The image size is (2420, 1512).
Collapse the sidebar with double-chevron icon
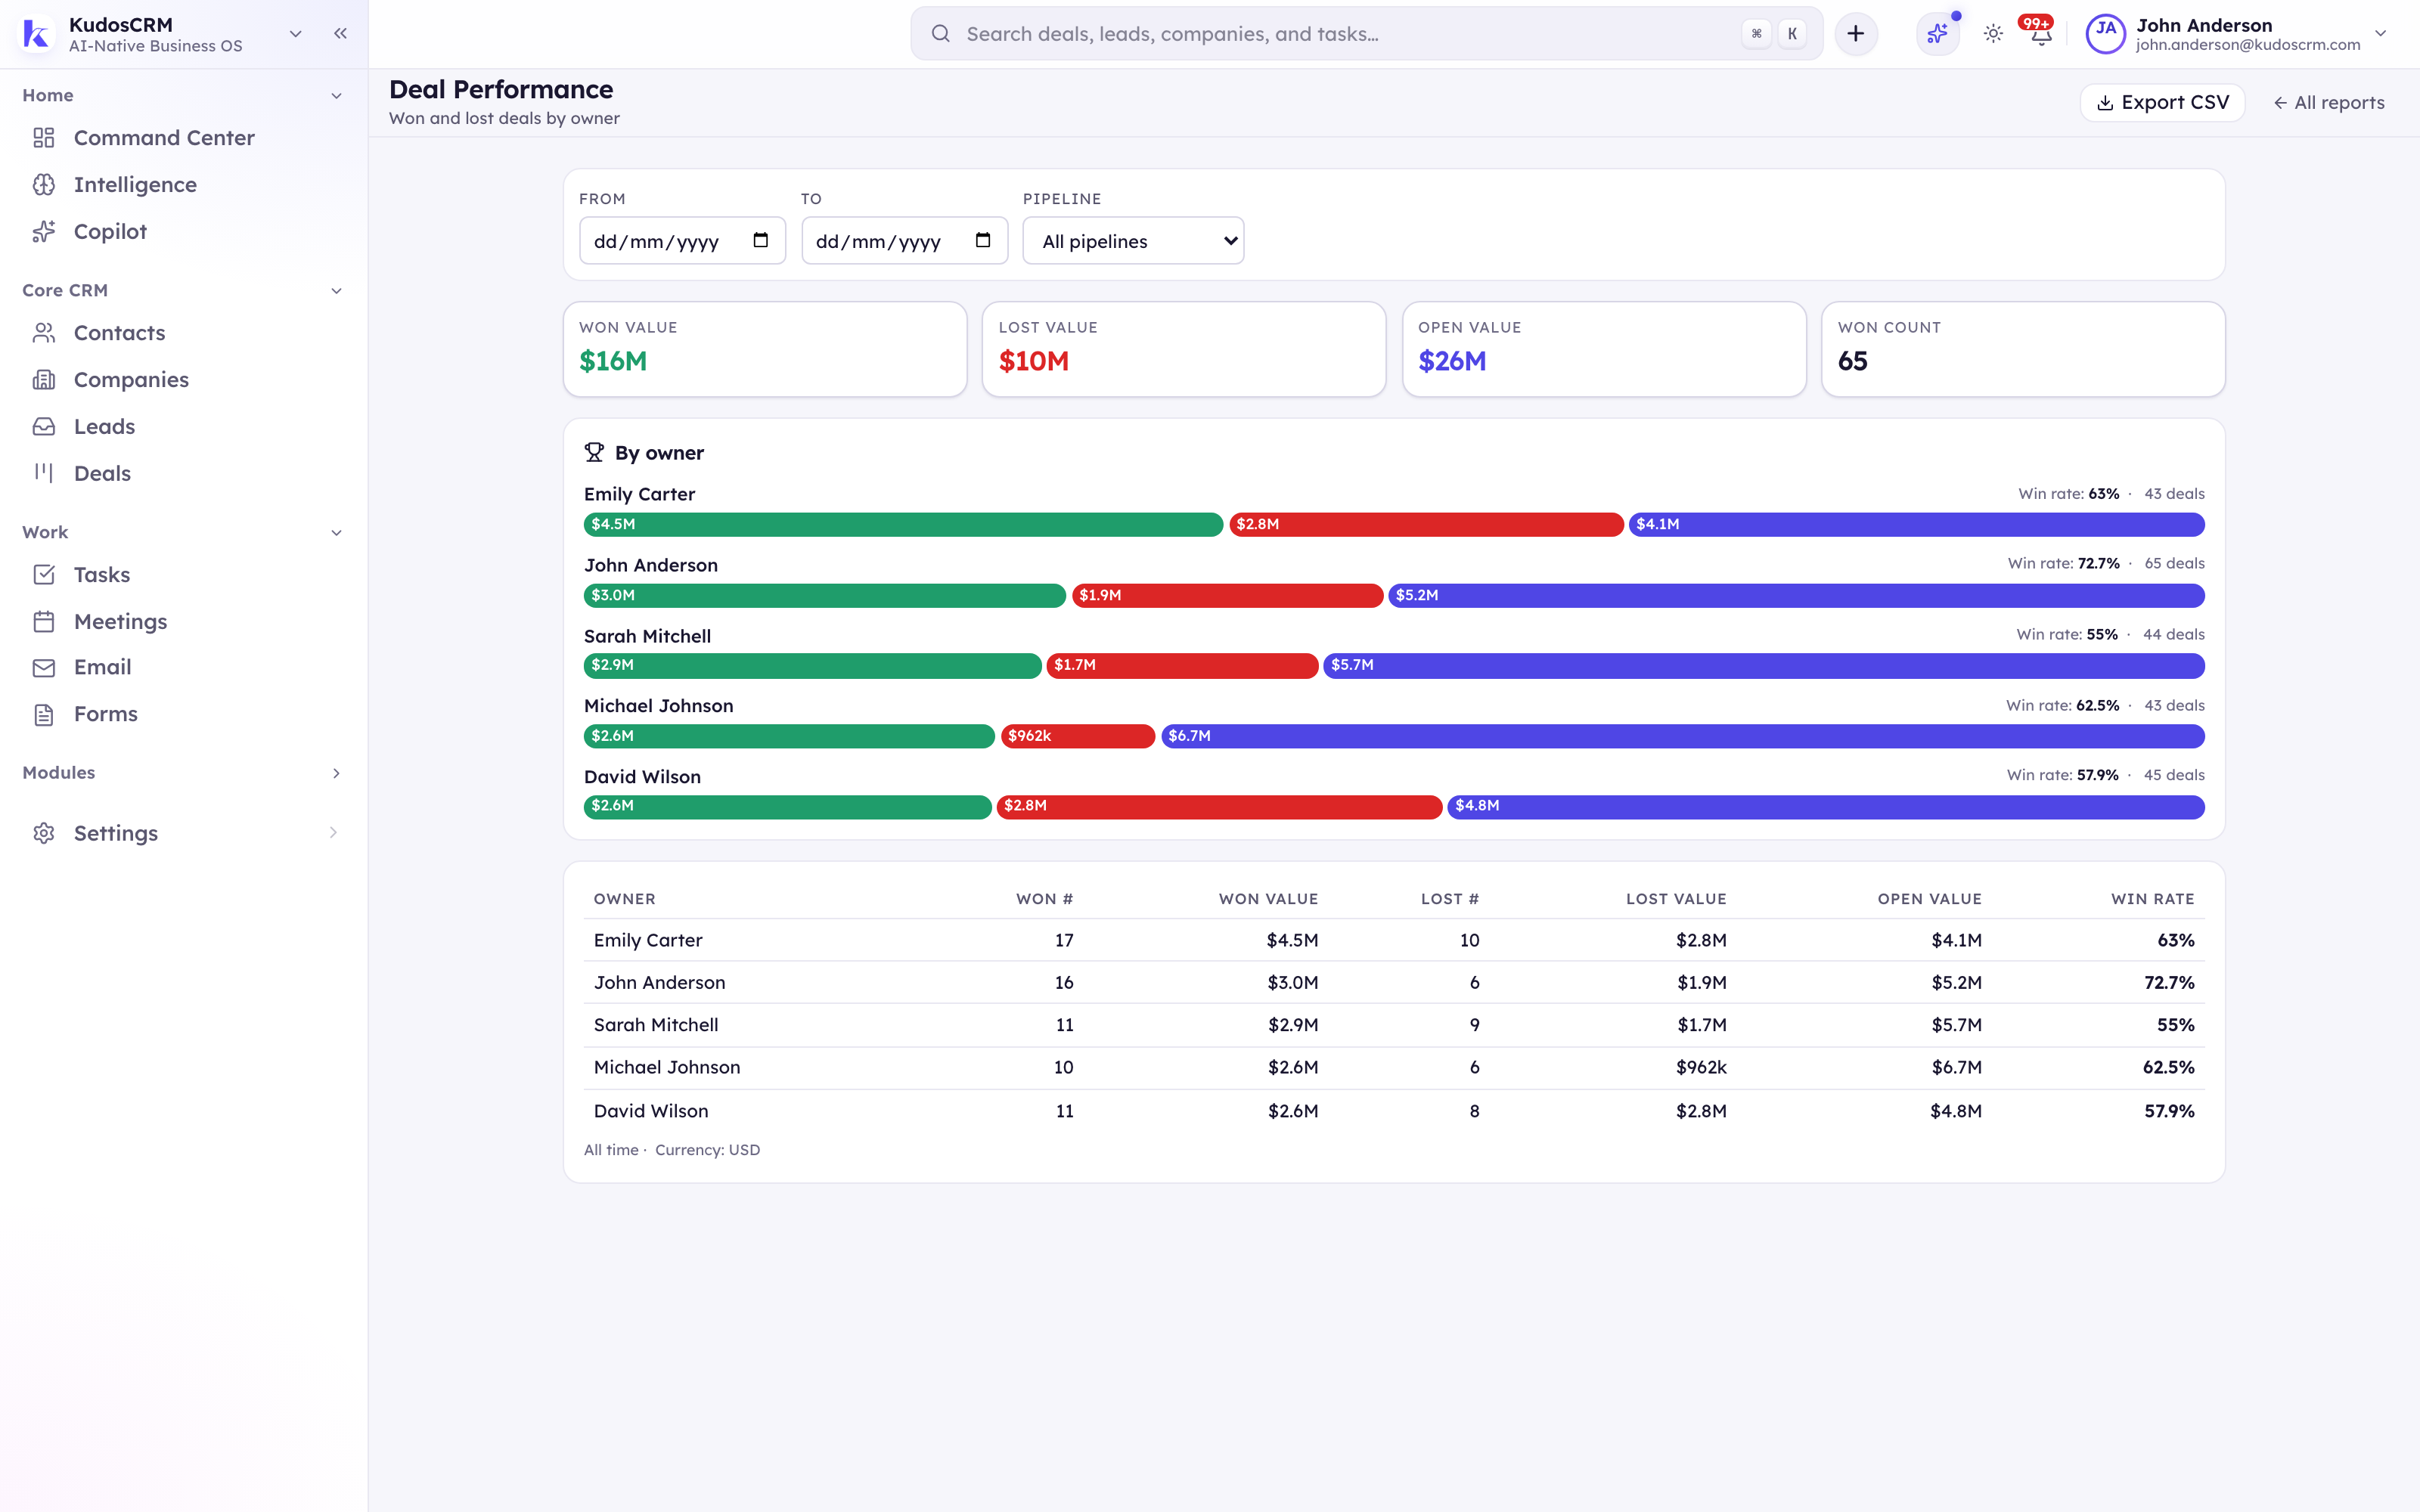(x=340, y=33)
